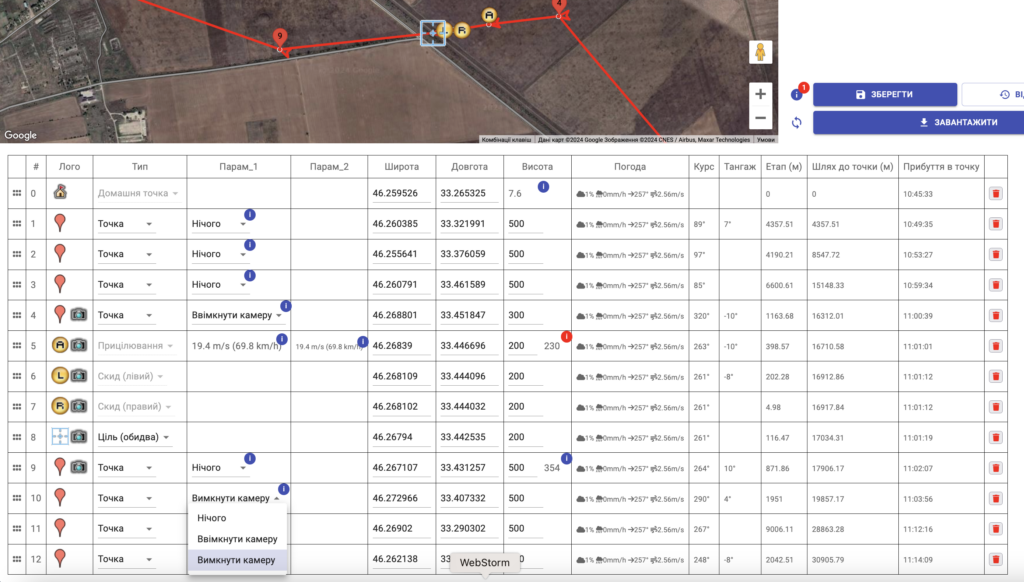
Task: Click the map zoom out minus button
Action: tap(760, 118)
